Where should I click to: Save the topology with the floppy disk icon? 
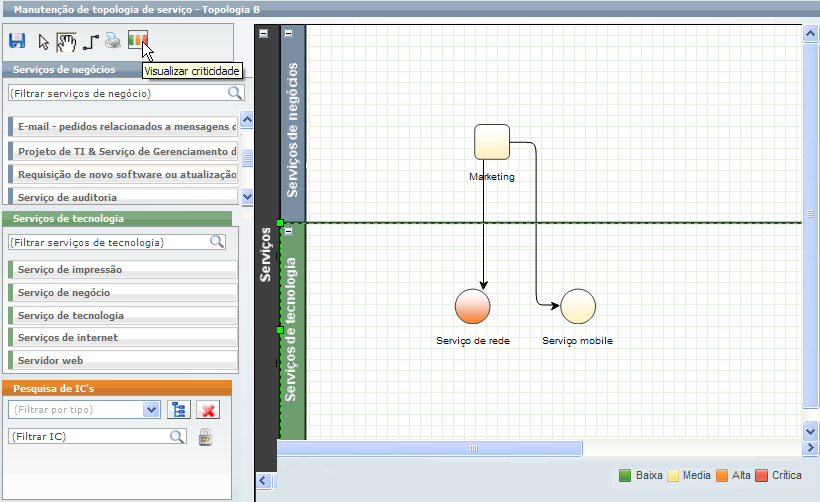17,41
